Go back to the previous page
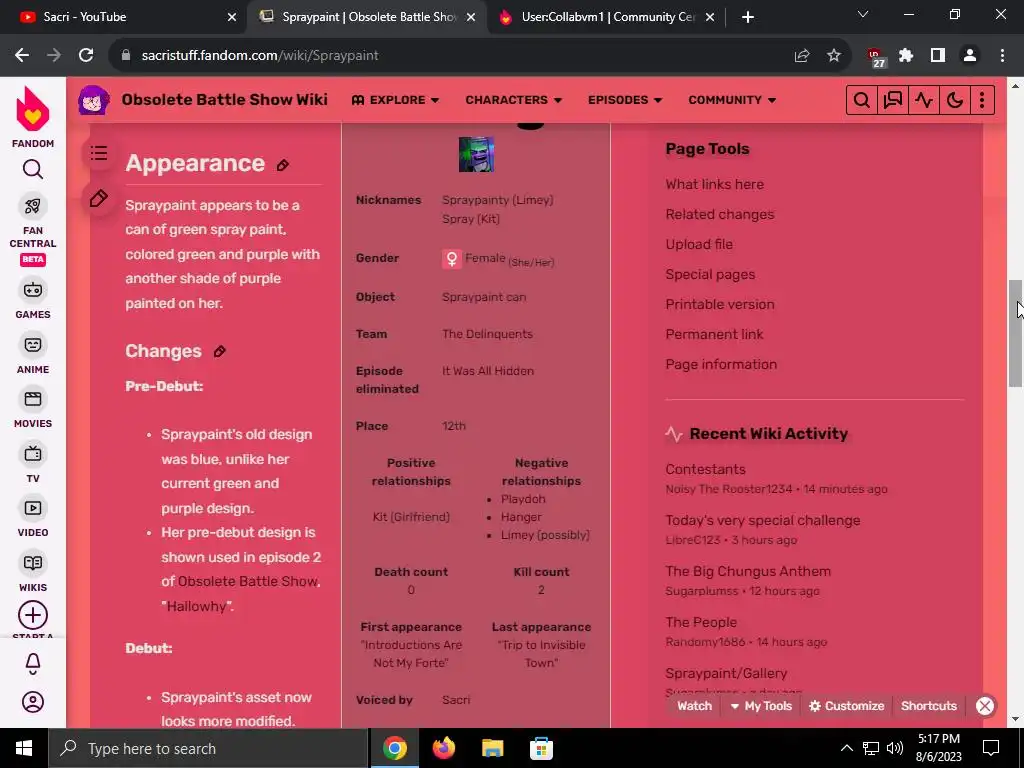Screen dimensions: 1024x768 [22, 56]
